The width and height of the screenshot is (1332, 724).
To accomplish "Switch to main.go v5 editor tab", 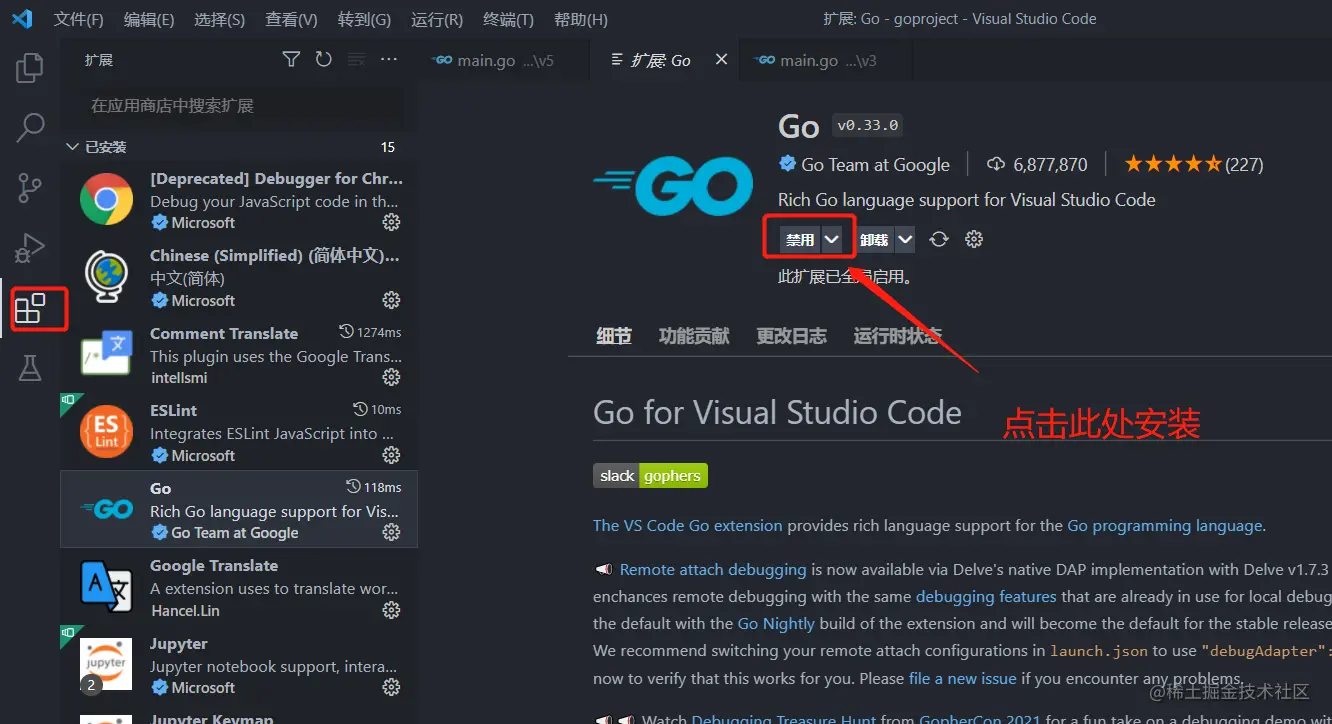I will coord(503,60).
